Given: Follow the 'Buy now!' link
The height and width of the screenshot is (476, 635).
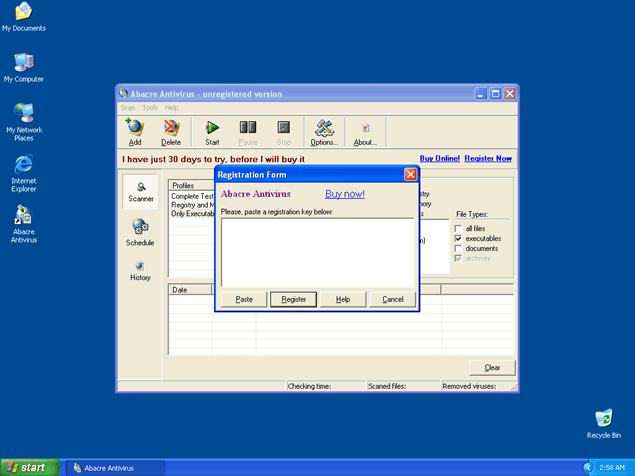Looking at the screenshot, I should pyautogui.click(x=345, y=194).
